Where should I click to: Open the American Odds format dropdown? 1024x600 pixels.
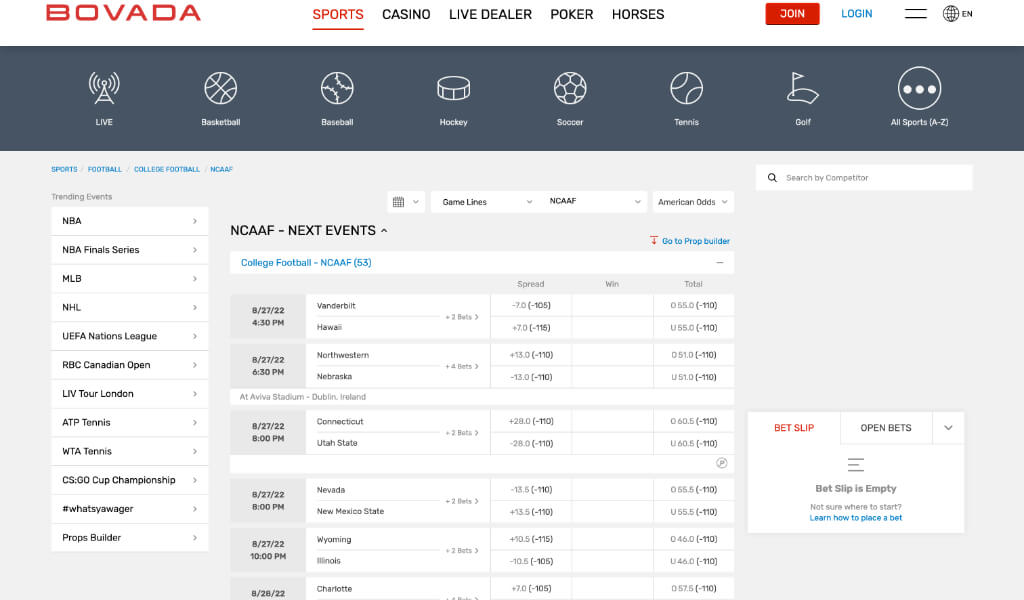pos(693,202)
